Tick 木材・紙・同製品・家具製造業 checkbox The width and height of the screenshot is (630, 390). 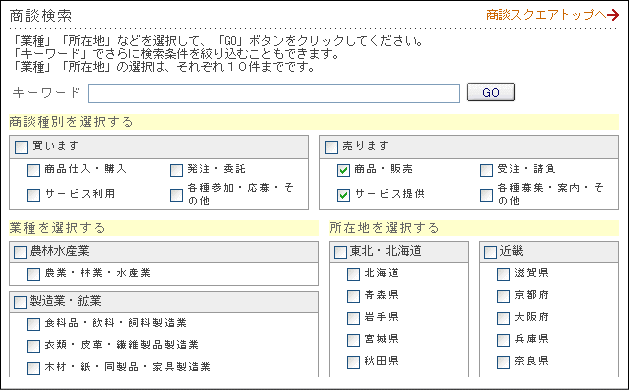pos(33,368)
